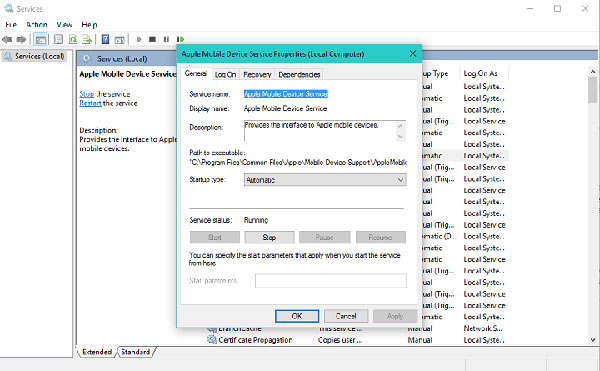Stop the service with toolbar stop icon
Screen dimensions: 600x371
pyautogui.click(x=152, y=39)
